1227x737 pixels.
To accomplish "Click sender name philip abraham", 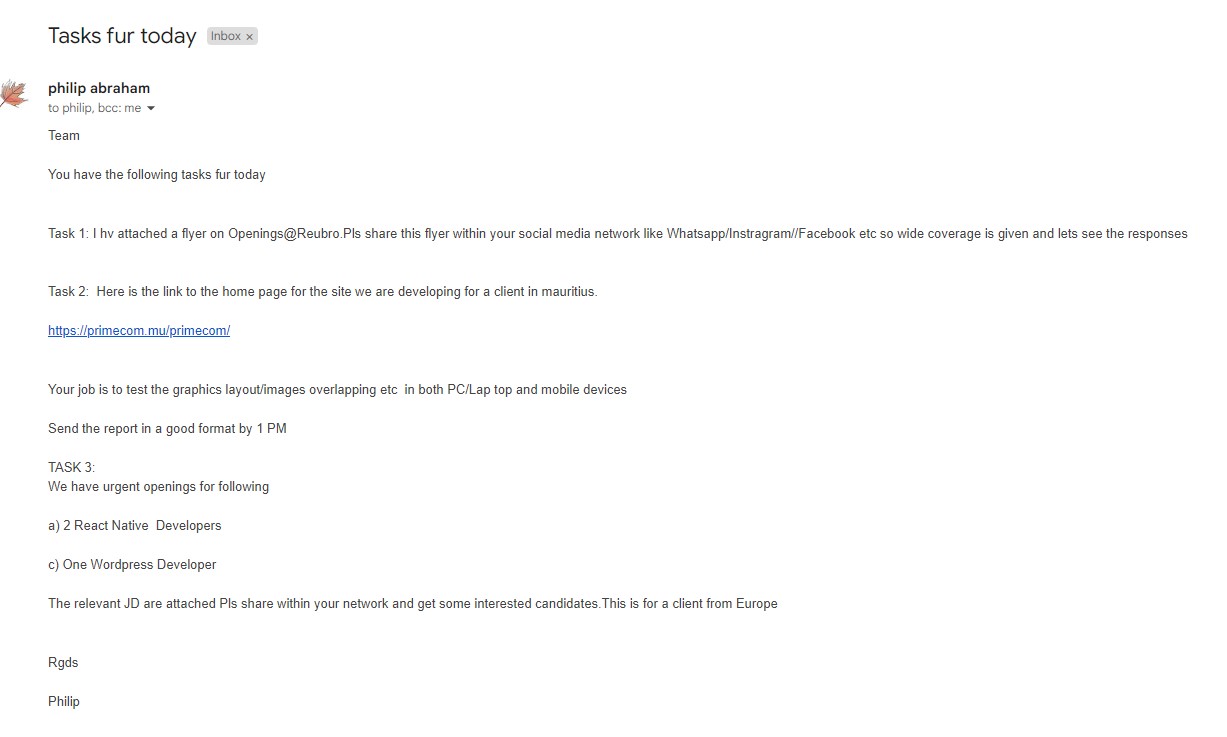I will coord(99,88).
